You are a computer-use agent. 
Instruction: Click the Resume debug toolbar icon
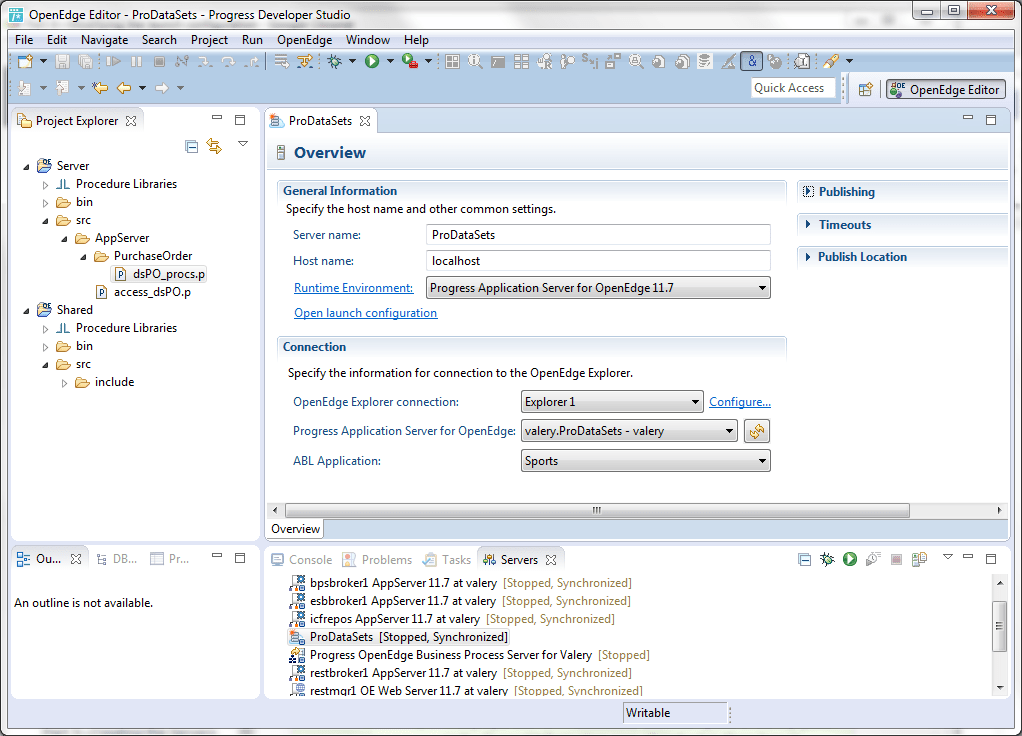point(113,61)
